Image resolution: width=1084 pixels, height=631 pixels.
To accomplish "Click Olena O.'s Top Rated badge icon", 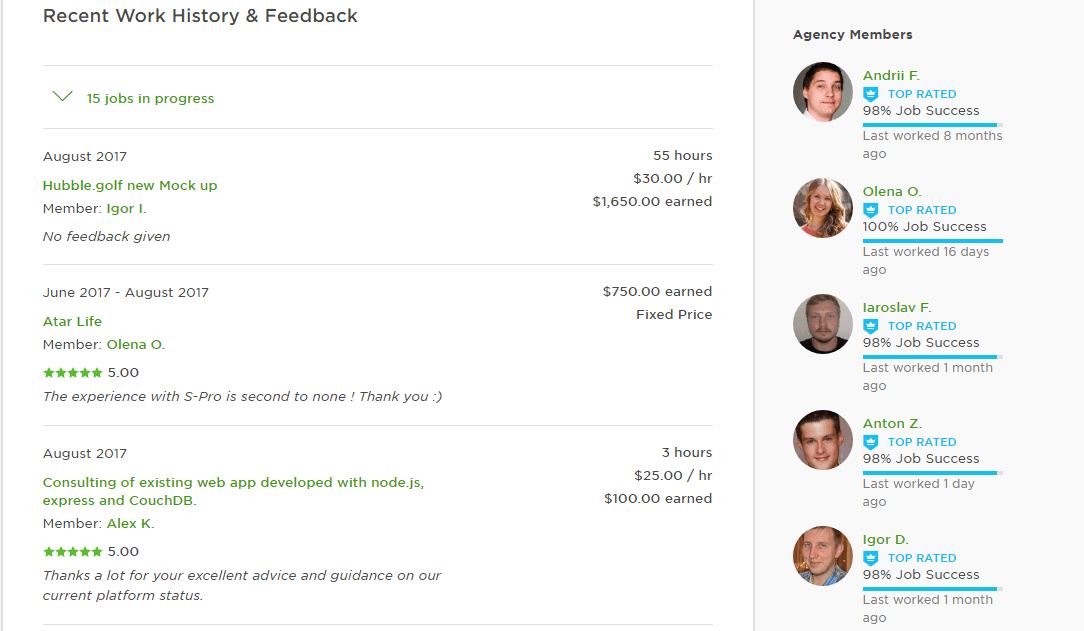I will [870, 210].
